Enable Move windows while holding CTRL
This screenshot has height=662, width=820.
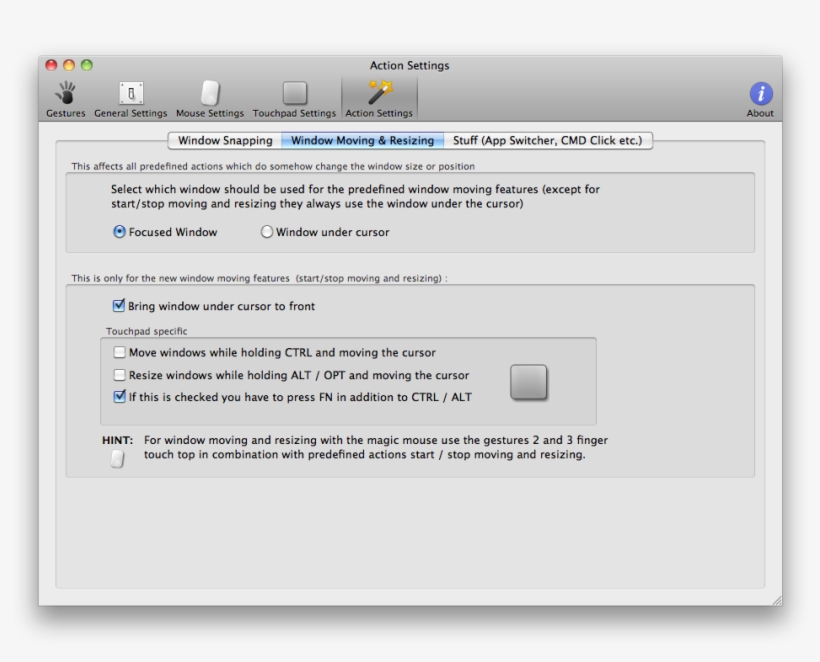tap(120, 352)
